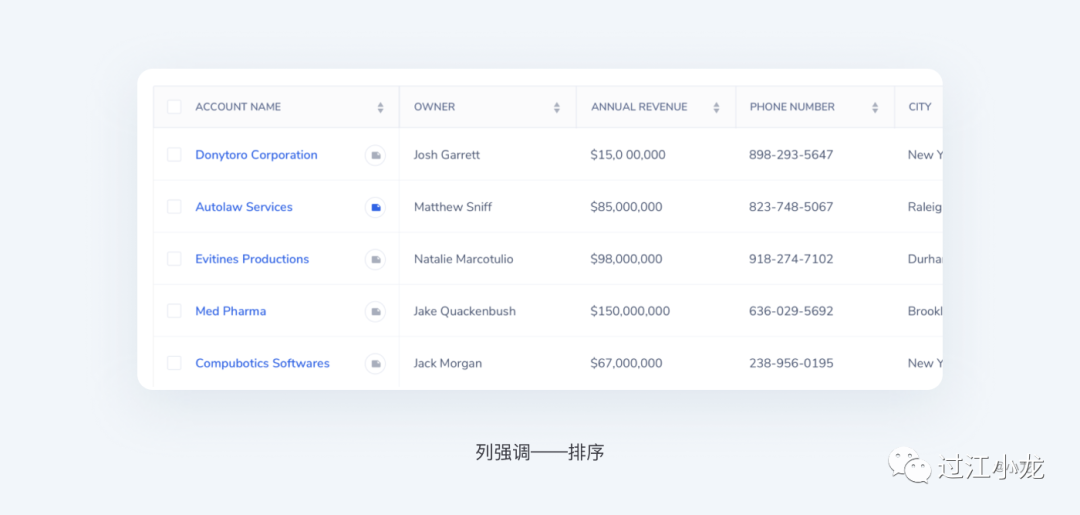Click blue folder icon beside Autolaw Services
Viewport: 1080px width, 515px height.
tap(375, 207)
